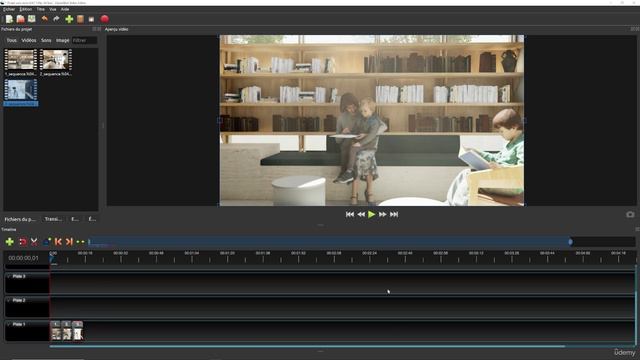Click the timeline playhead marker

click(x=52, y=258)
